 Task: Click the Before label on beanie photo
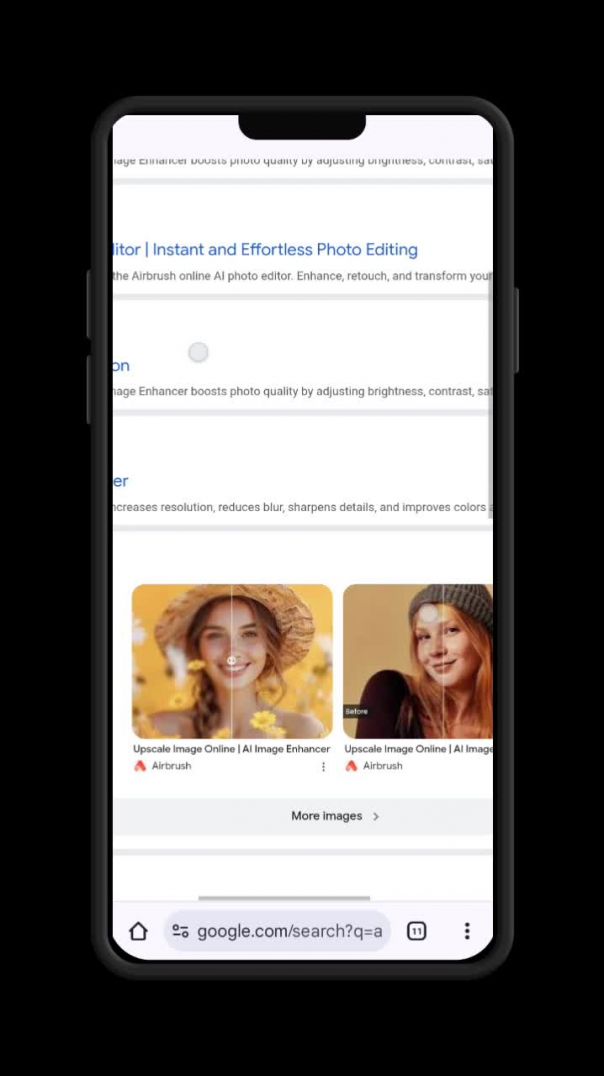(x=356, y=712)
